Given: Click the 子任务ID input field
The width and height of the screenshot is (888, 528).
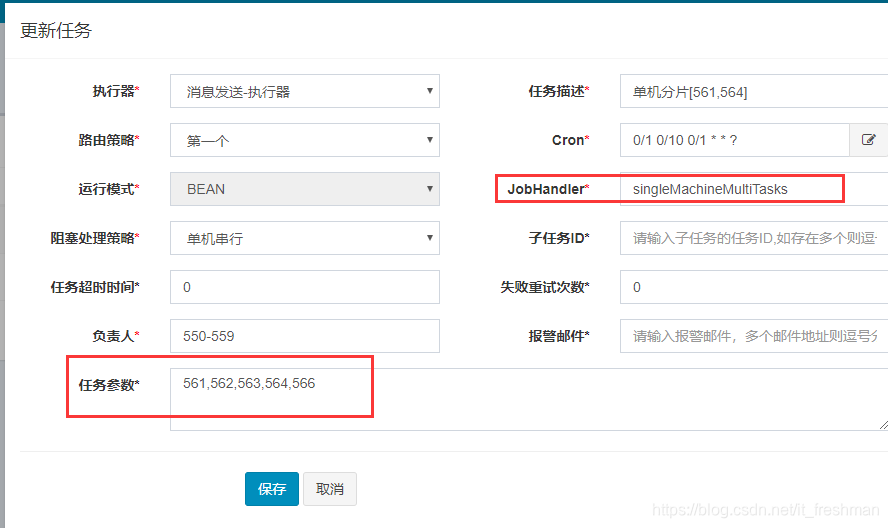Looking at the screenshot, I should (x=754, y=238).
